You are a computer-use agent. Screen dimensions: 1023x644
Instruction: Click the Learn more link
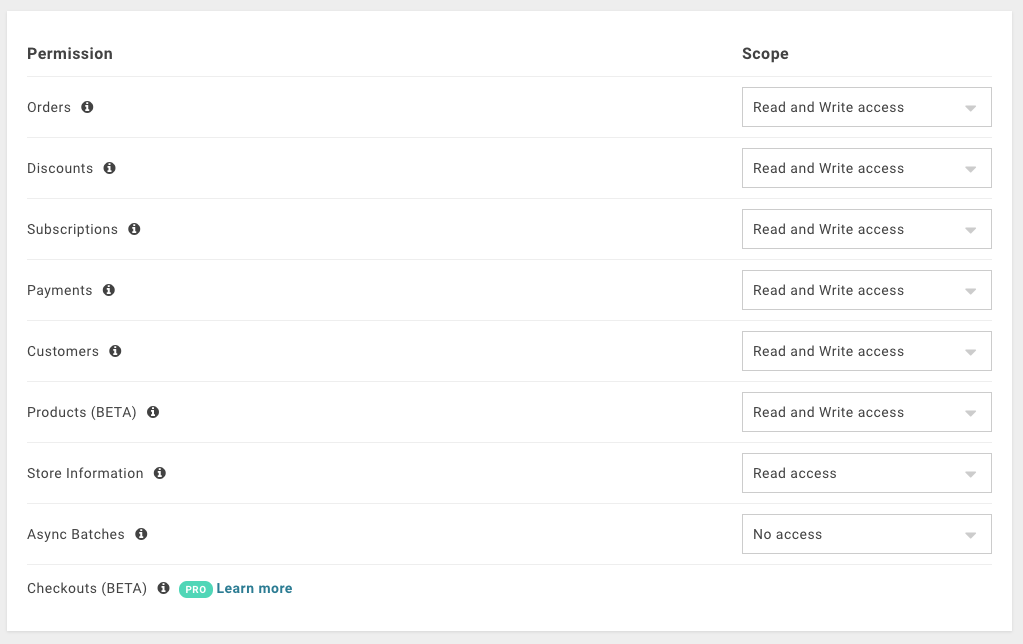(254, 588)
